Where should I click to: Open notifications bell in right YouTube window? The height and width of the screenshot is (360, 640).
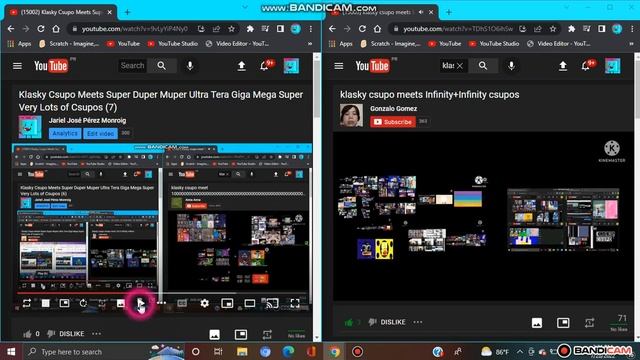[x=586, y=66]
